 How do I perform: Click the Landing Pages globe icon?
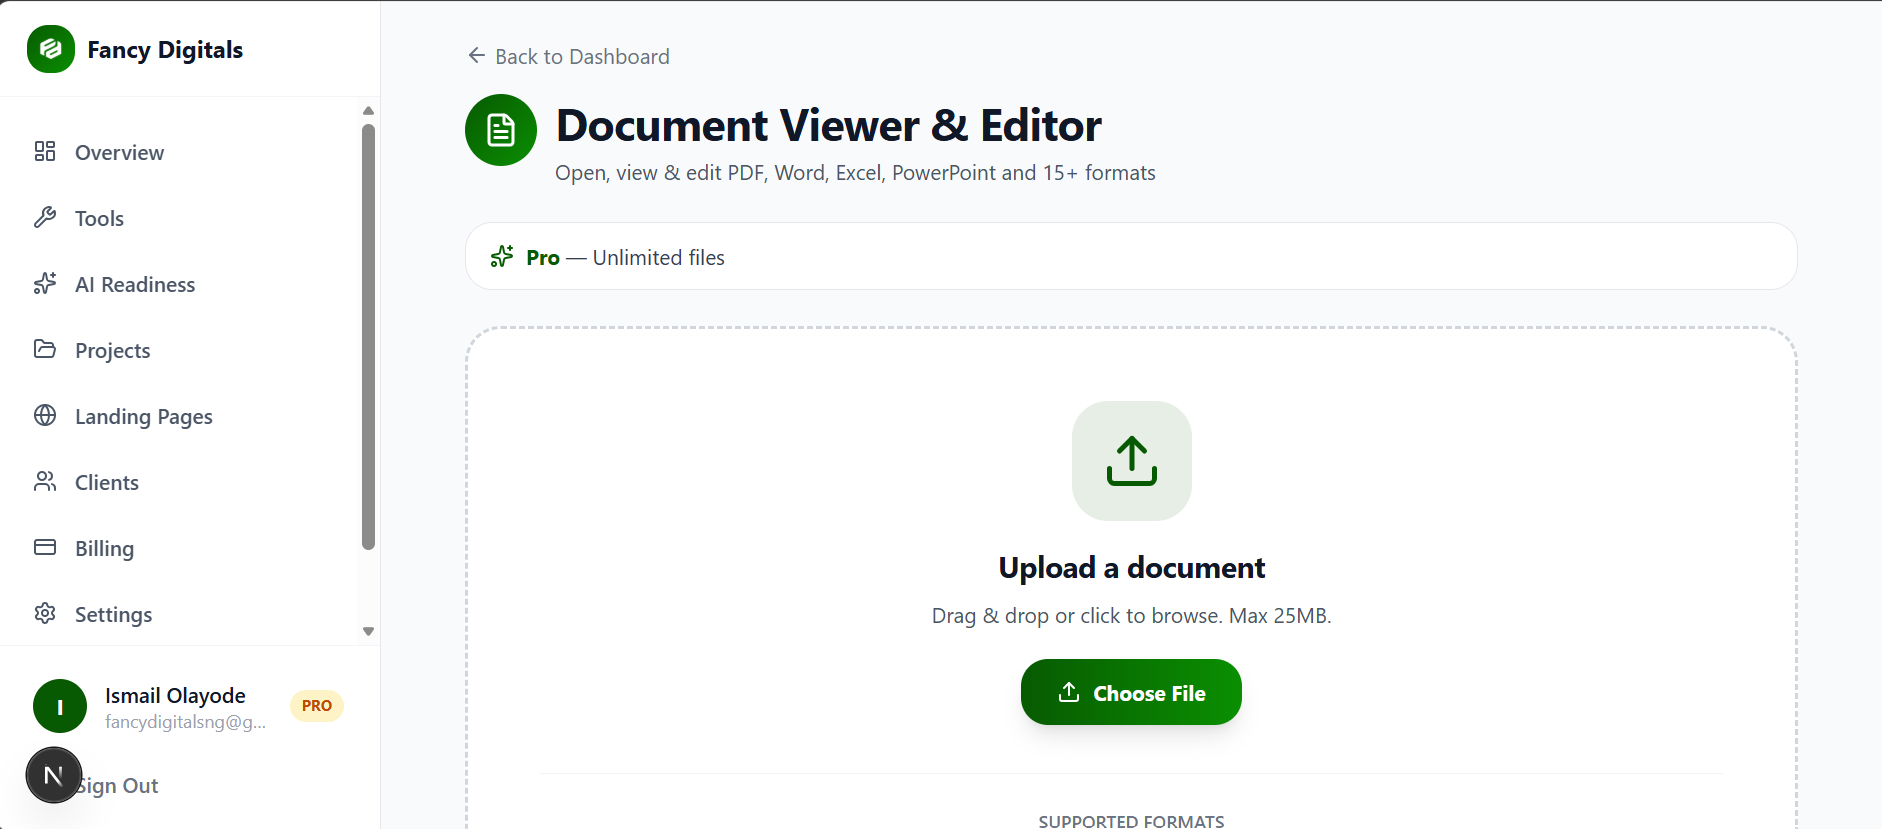coord(45,415)
